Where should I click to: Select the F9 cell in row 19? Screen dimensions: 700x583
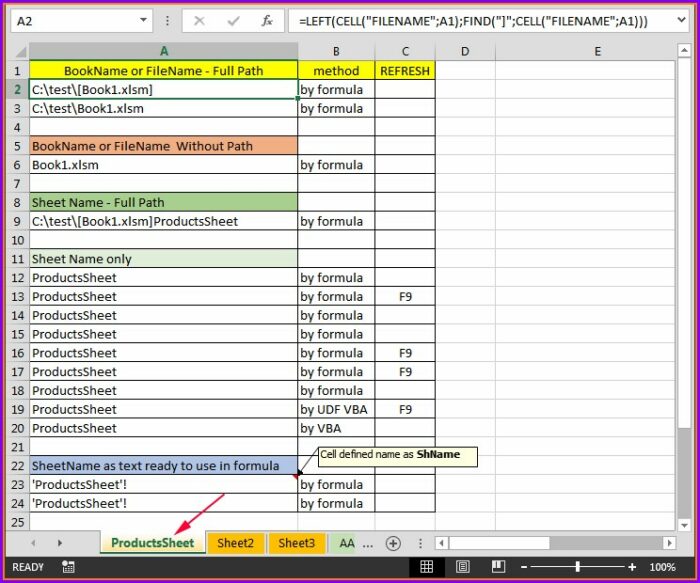[x=405, y=409]
